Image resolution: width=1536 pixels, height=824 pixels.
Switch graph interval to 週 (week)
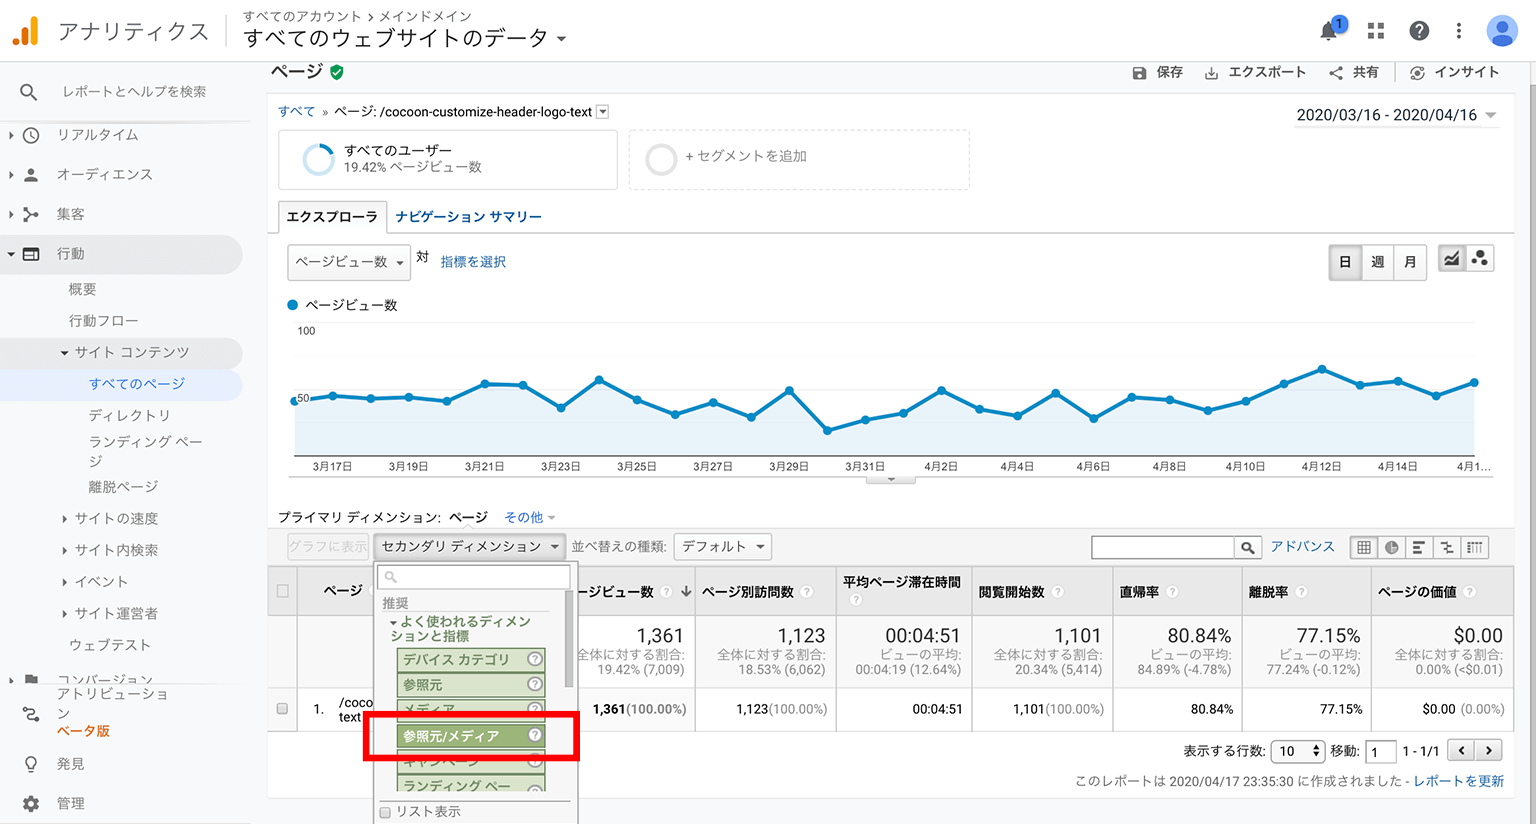click(x=1378, y=262)
